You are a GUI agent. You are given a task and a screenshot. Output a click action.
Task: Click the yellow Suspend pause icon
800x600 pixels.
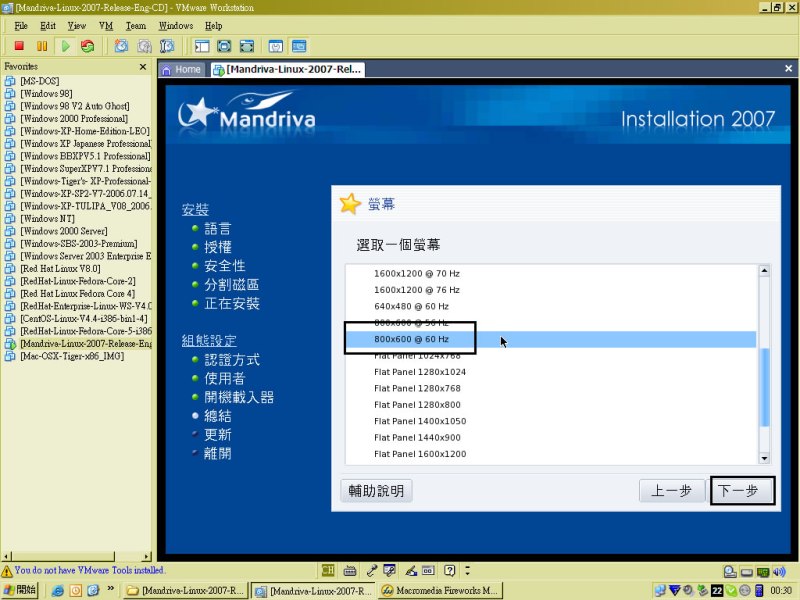pos(42,46)
